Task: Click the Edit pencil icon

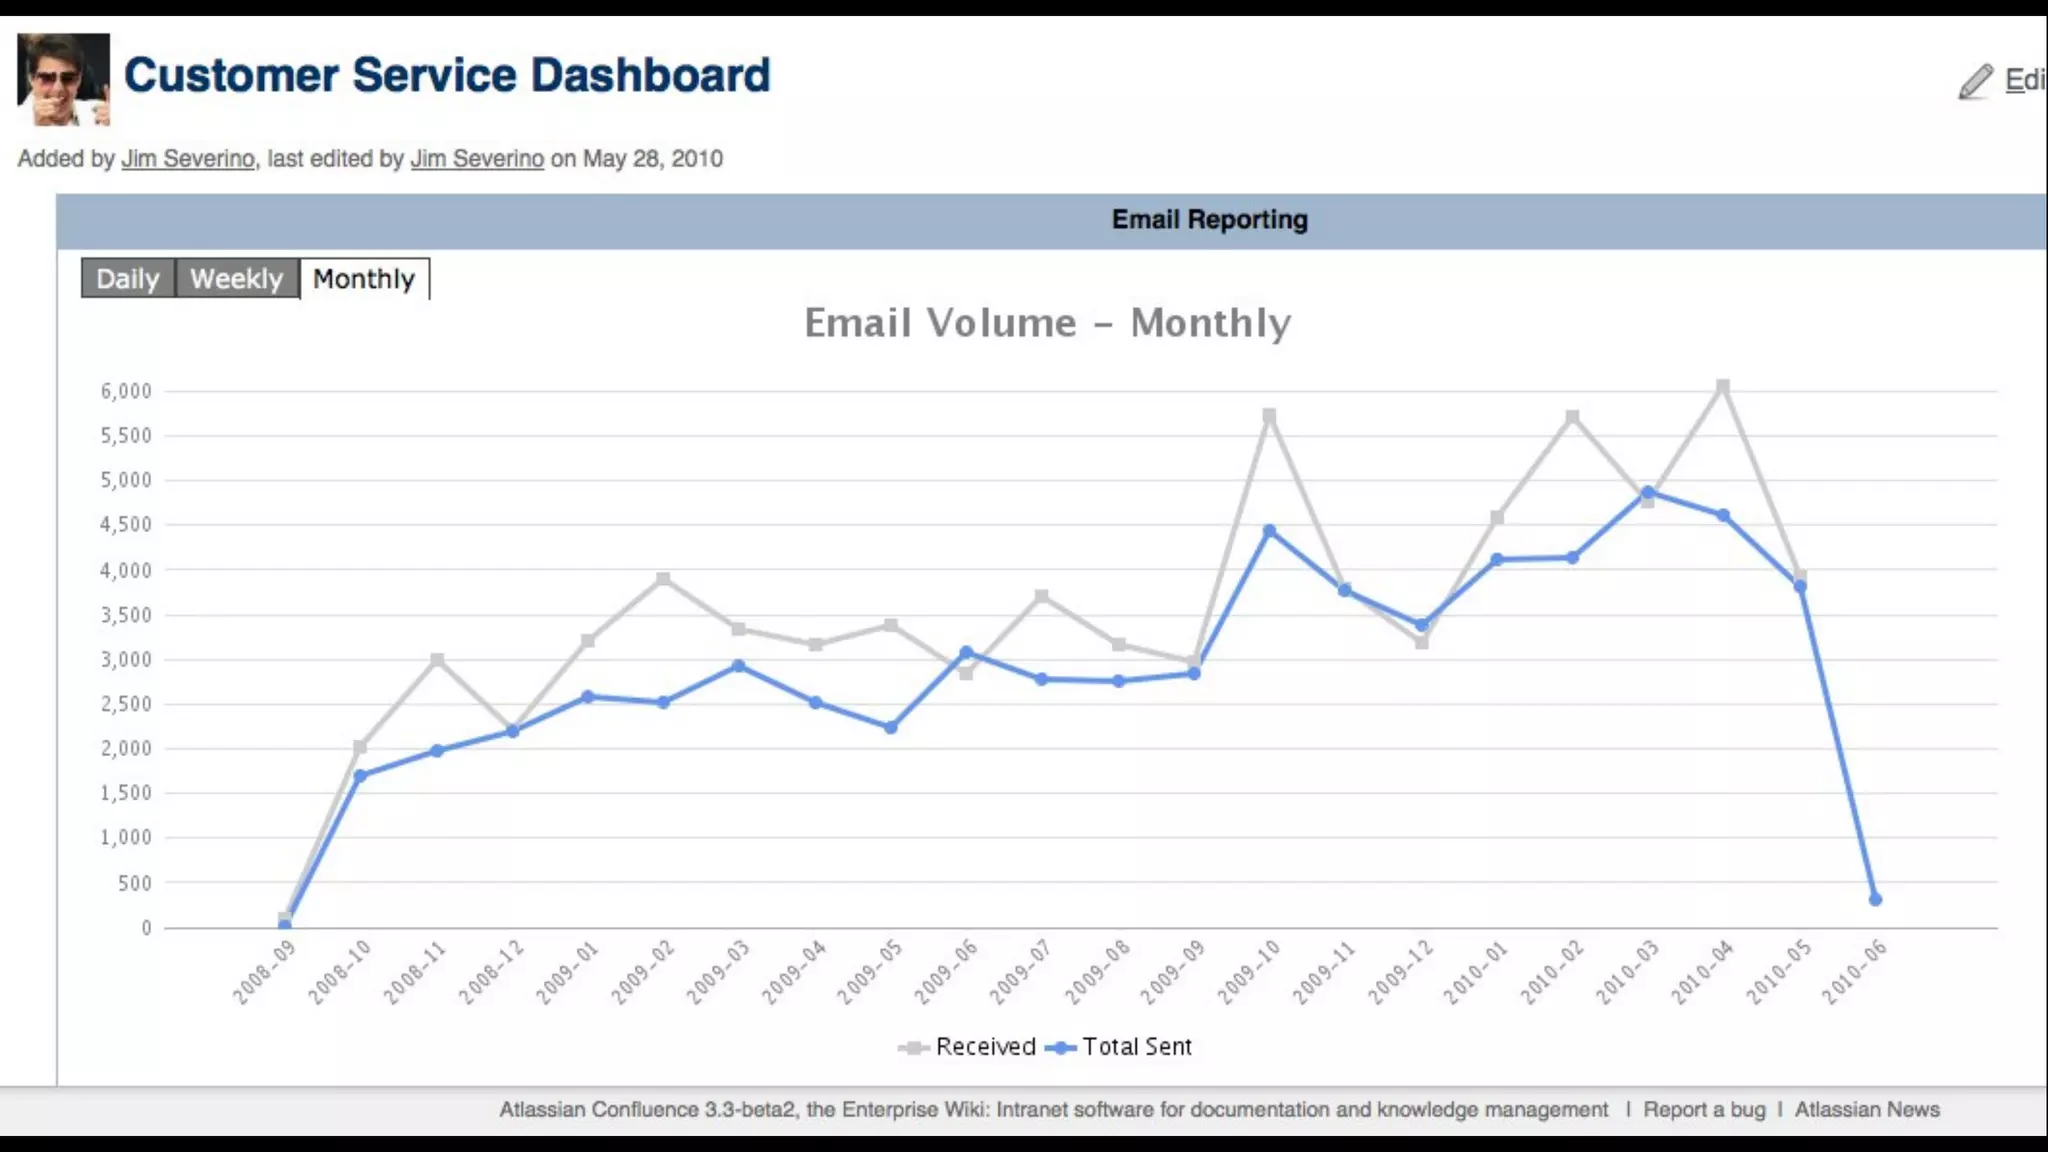Action: (x=1976, y=81)
